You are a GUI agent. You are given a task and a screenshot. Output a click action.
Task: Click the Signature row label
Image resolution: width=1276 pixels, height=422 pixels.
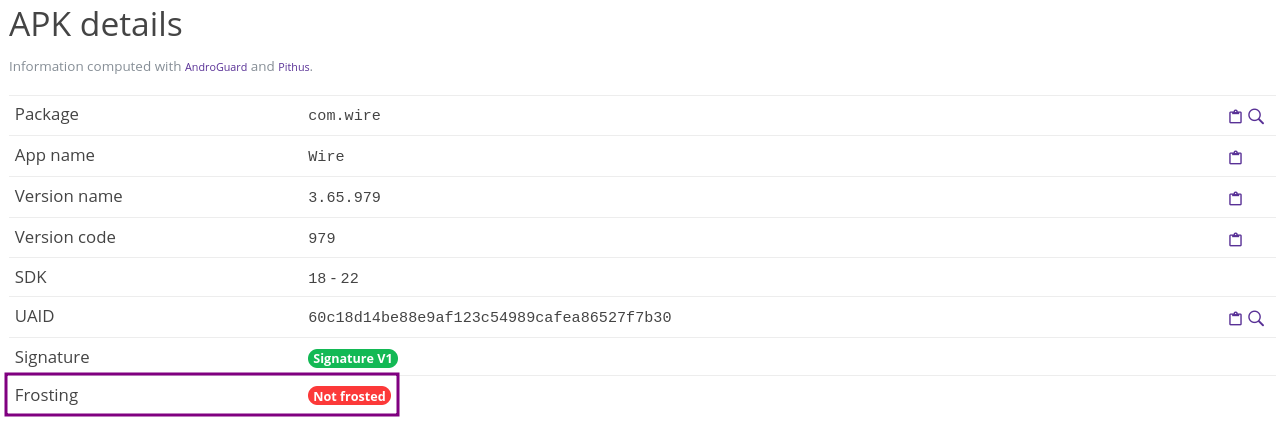coord(52,357)
